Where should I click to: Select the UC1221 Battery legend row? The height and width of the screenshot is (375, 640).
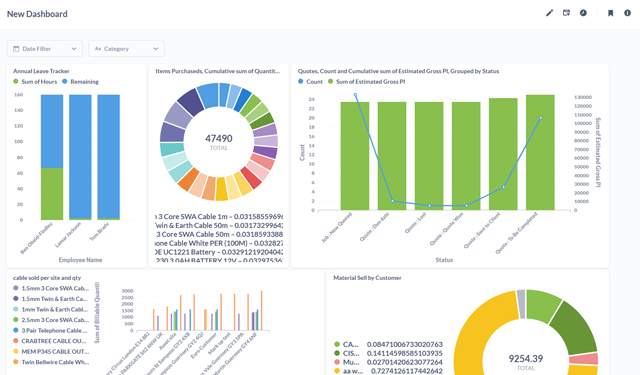[219, 252]
